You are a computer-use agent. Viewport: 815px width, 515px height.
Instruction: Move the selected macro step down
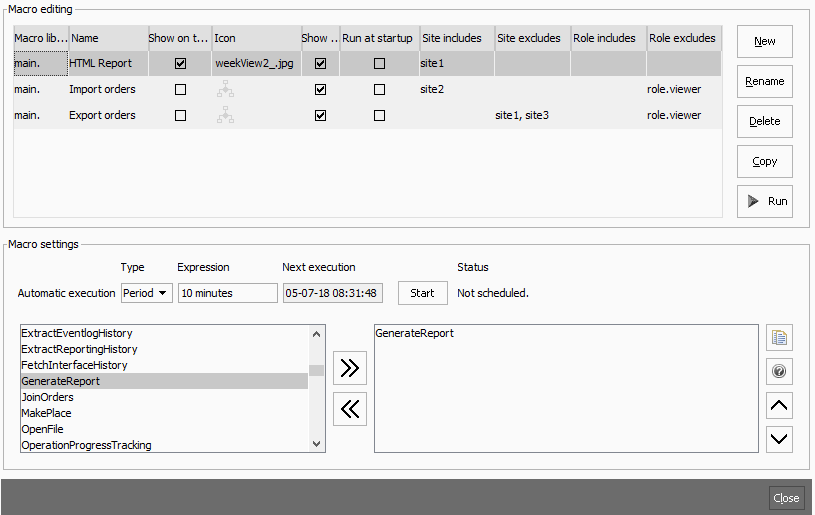coord(779,438)
